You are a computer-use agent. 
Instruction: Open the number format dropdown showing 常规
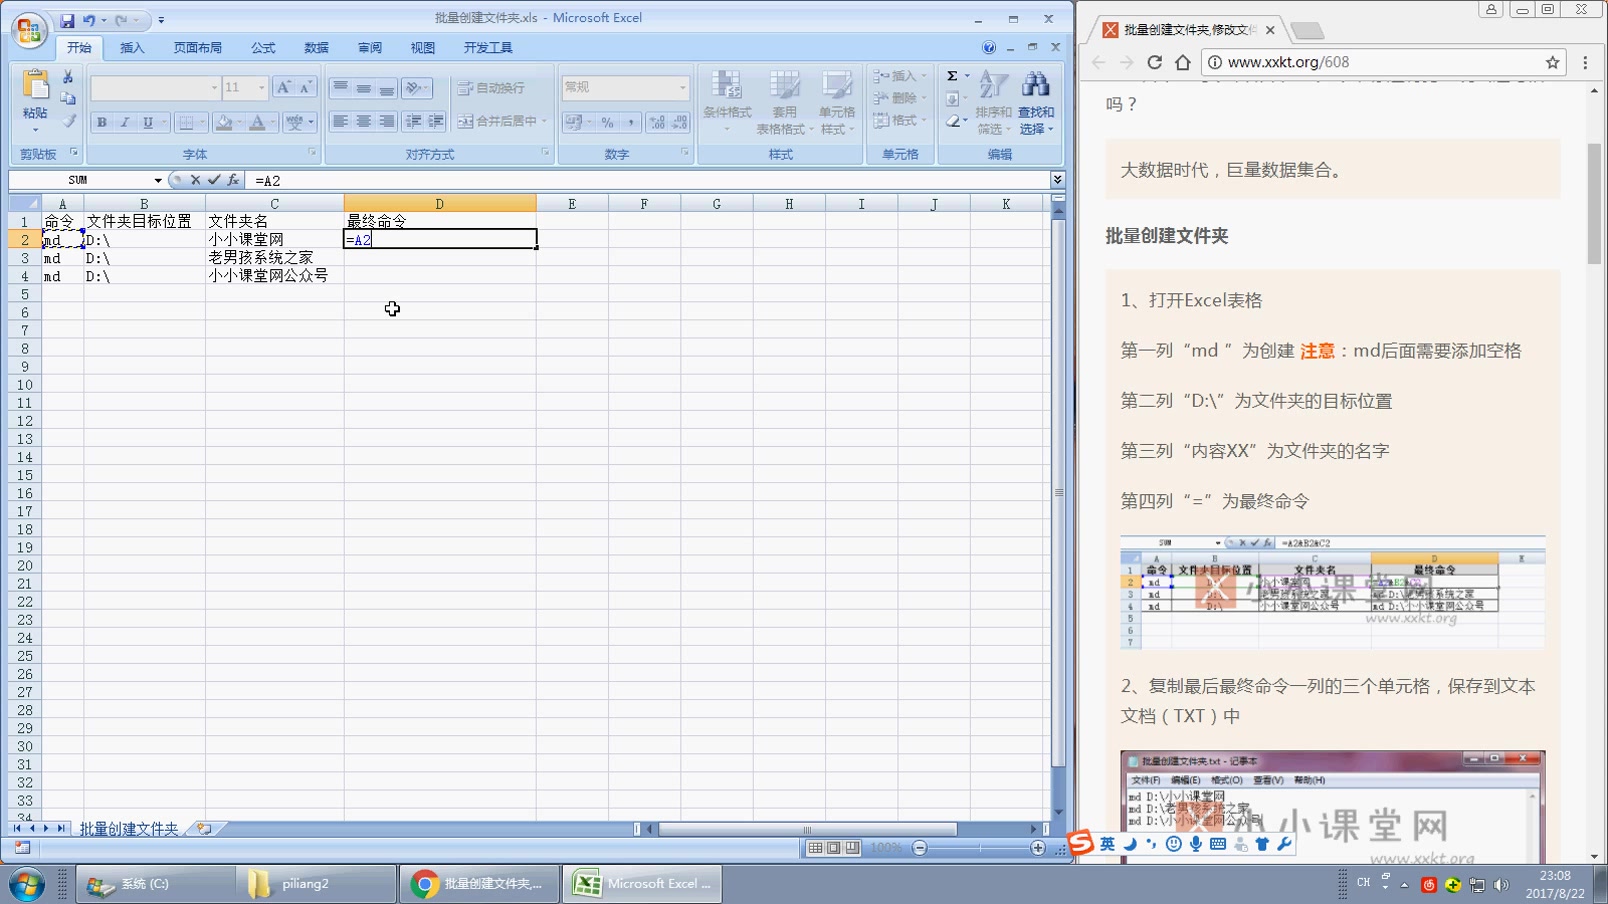[x=683, y=88]
